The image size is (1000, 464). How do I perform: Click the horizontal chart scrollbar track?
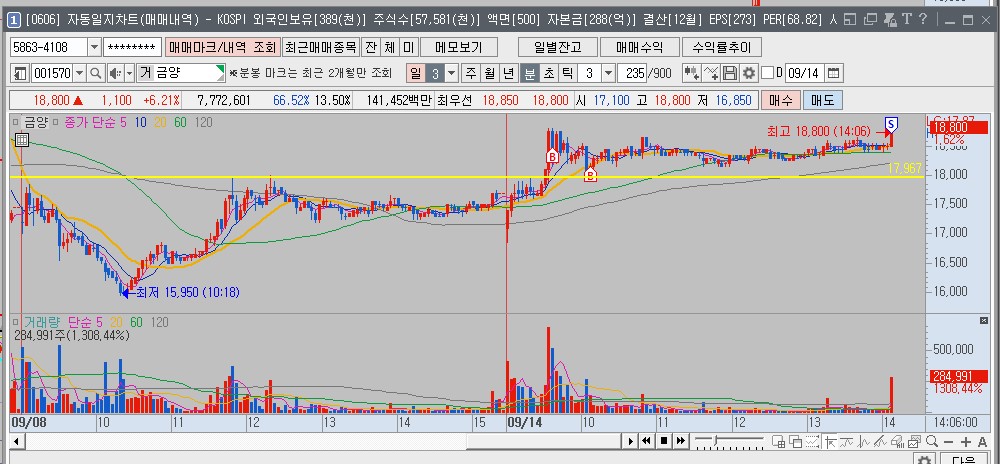[321, 441]
